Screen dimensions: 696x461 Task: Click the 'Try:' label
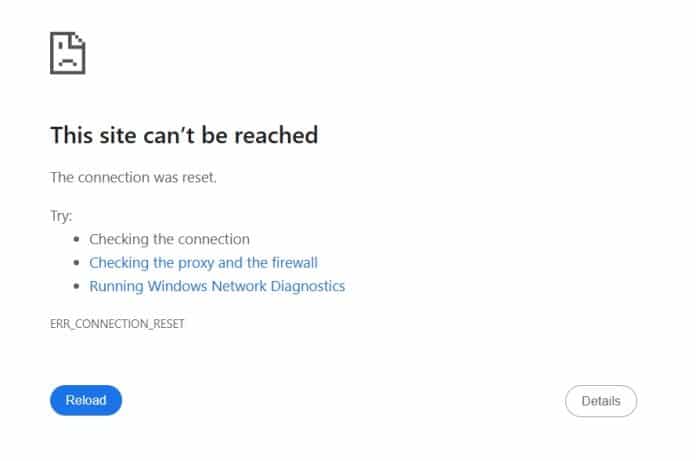(x=61, y=215)
